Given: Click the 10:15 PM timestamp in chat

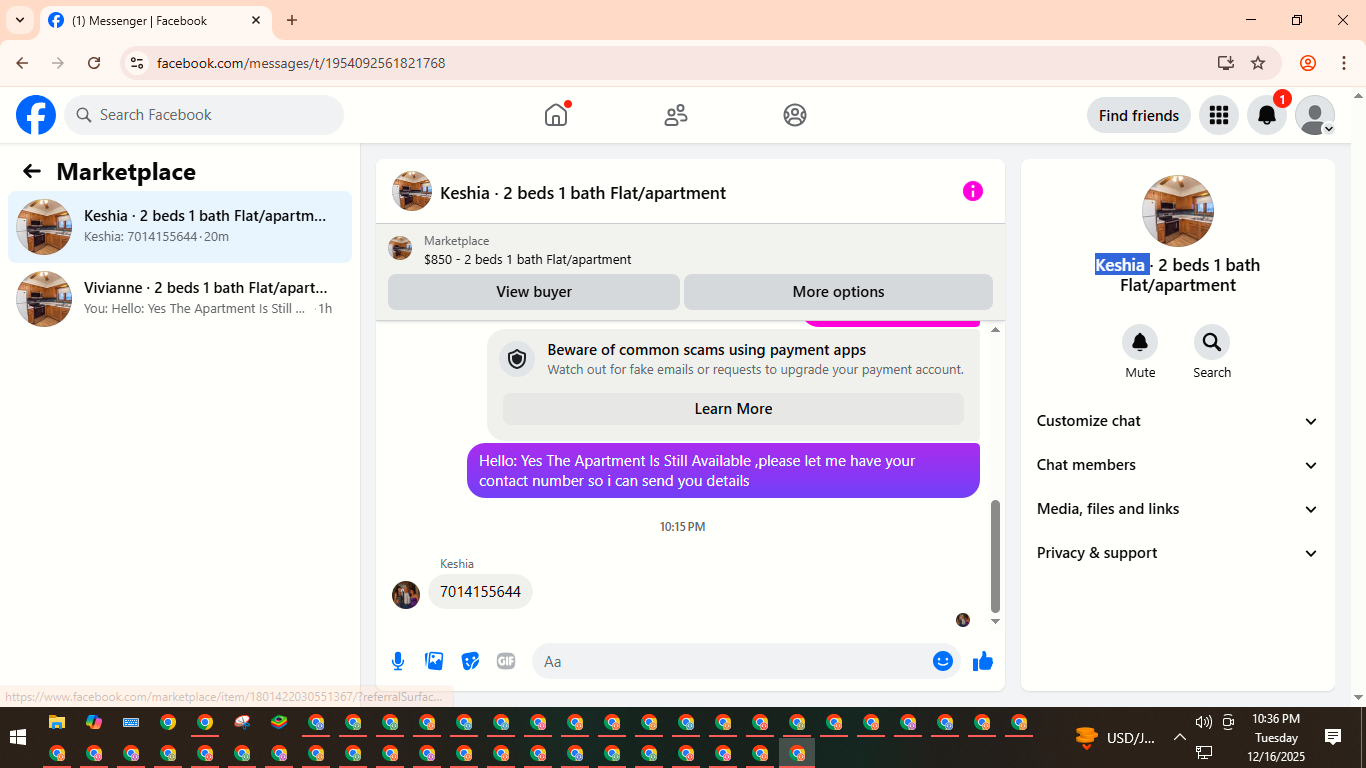Looking at the screenshot, I should [683, 527].
